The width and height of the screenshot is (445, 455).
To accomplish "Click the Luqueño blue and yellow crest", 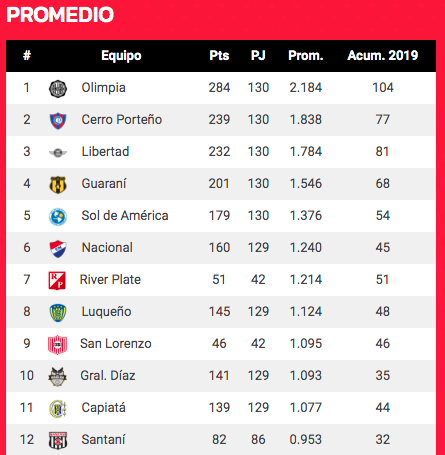I will click(x=58, y=313).
